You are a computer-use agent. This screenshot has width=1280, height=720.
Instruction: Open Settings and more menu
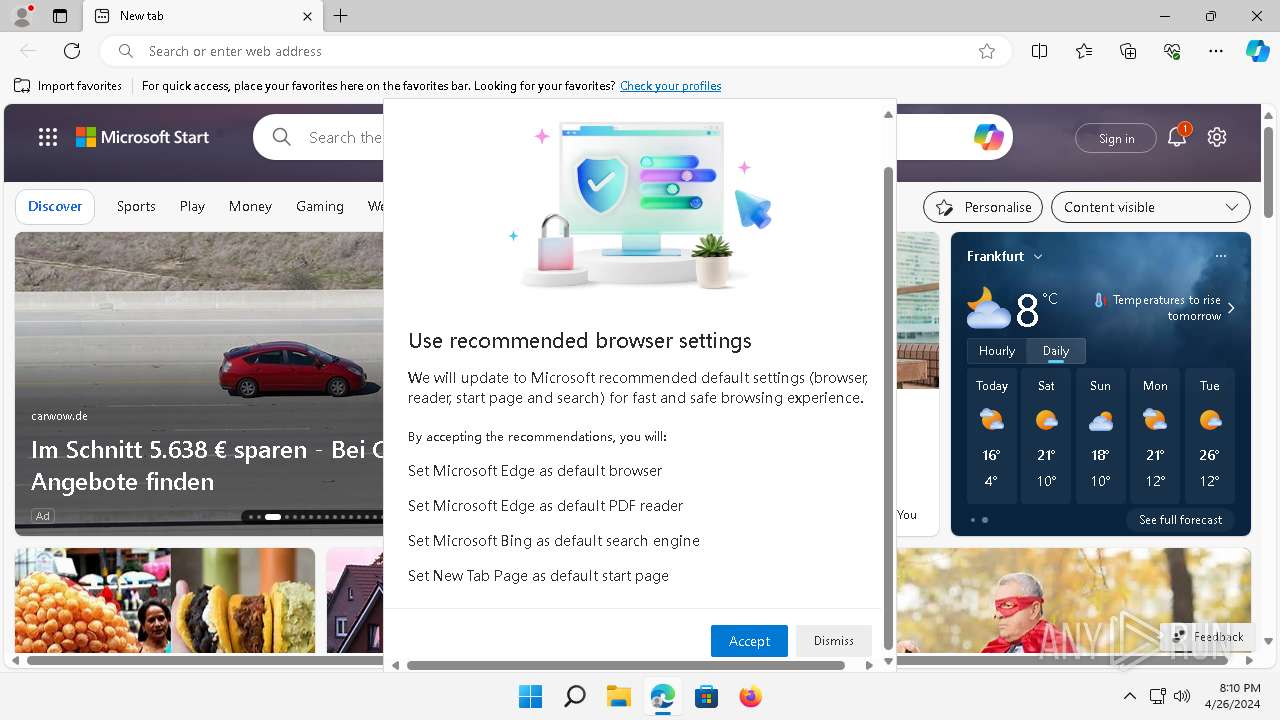(1216, 51)
